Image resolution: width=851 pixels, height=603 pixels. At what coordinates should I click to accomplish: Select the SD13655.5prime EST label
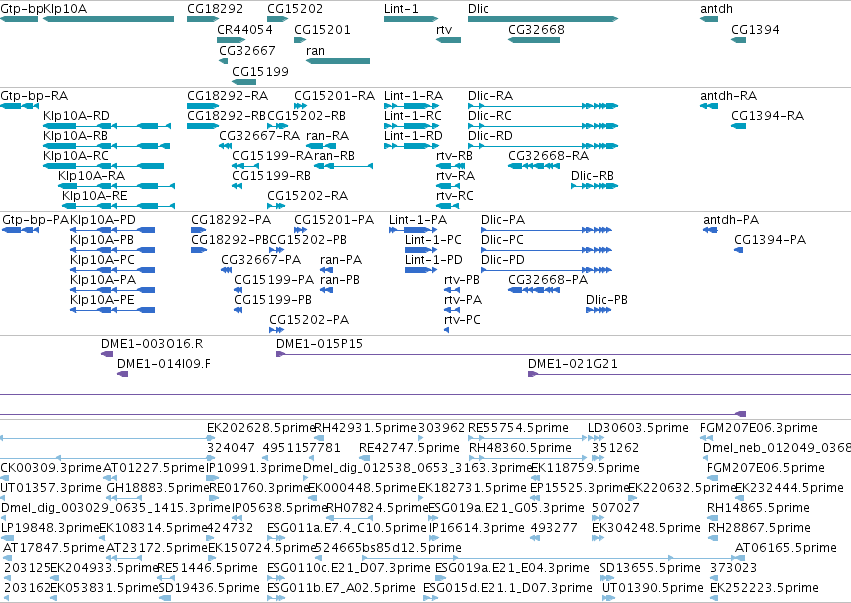[x=650, y=568]
